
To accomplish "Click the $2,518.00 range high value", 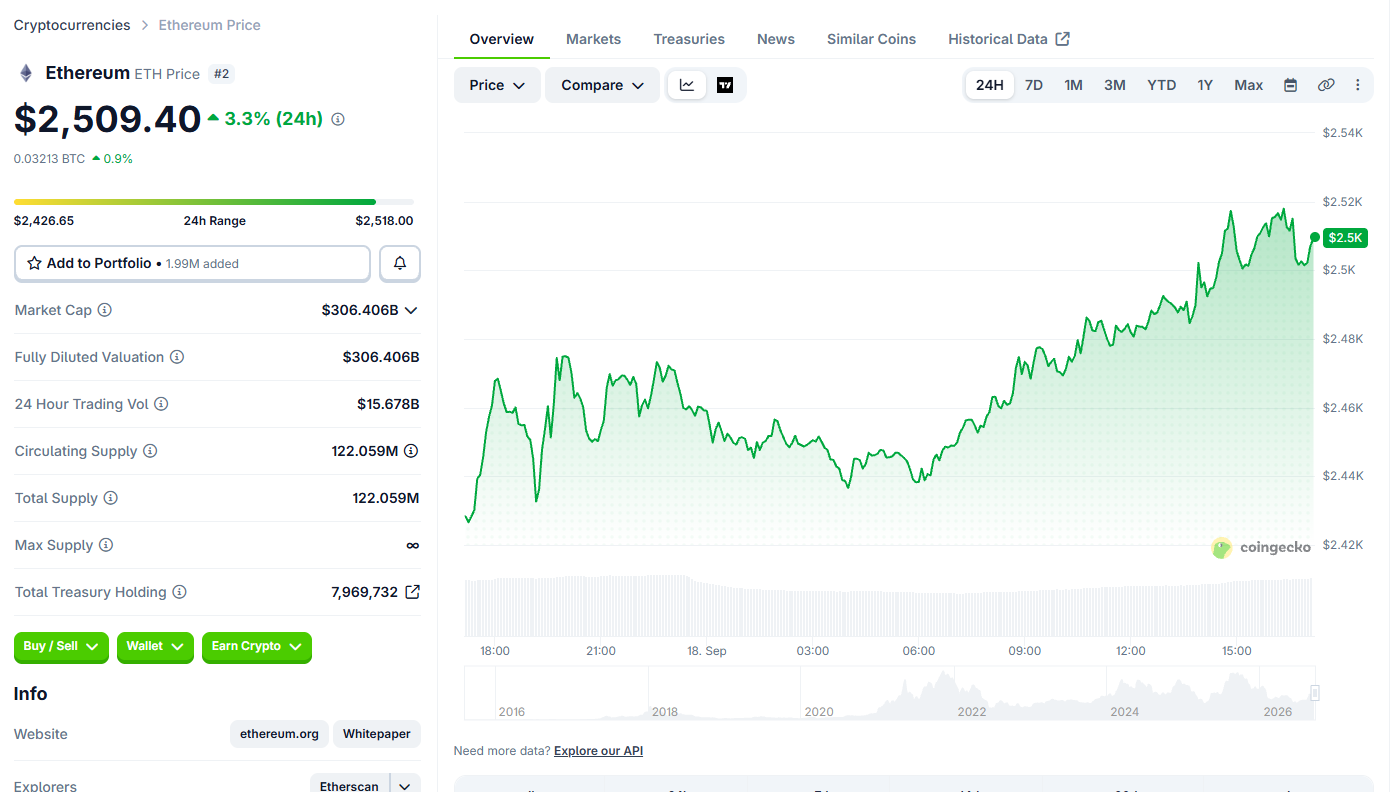I will (x=384, y=221).
